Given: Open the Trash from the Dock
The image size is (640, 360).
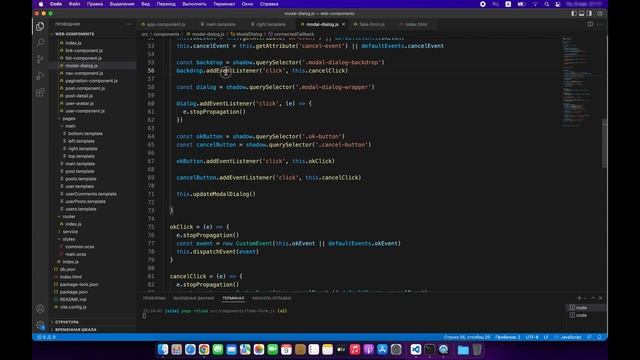Looking at the screenshot, I should 477,349.
